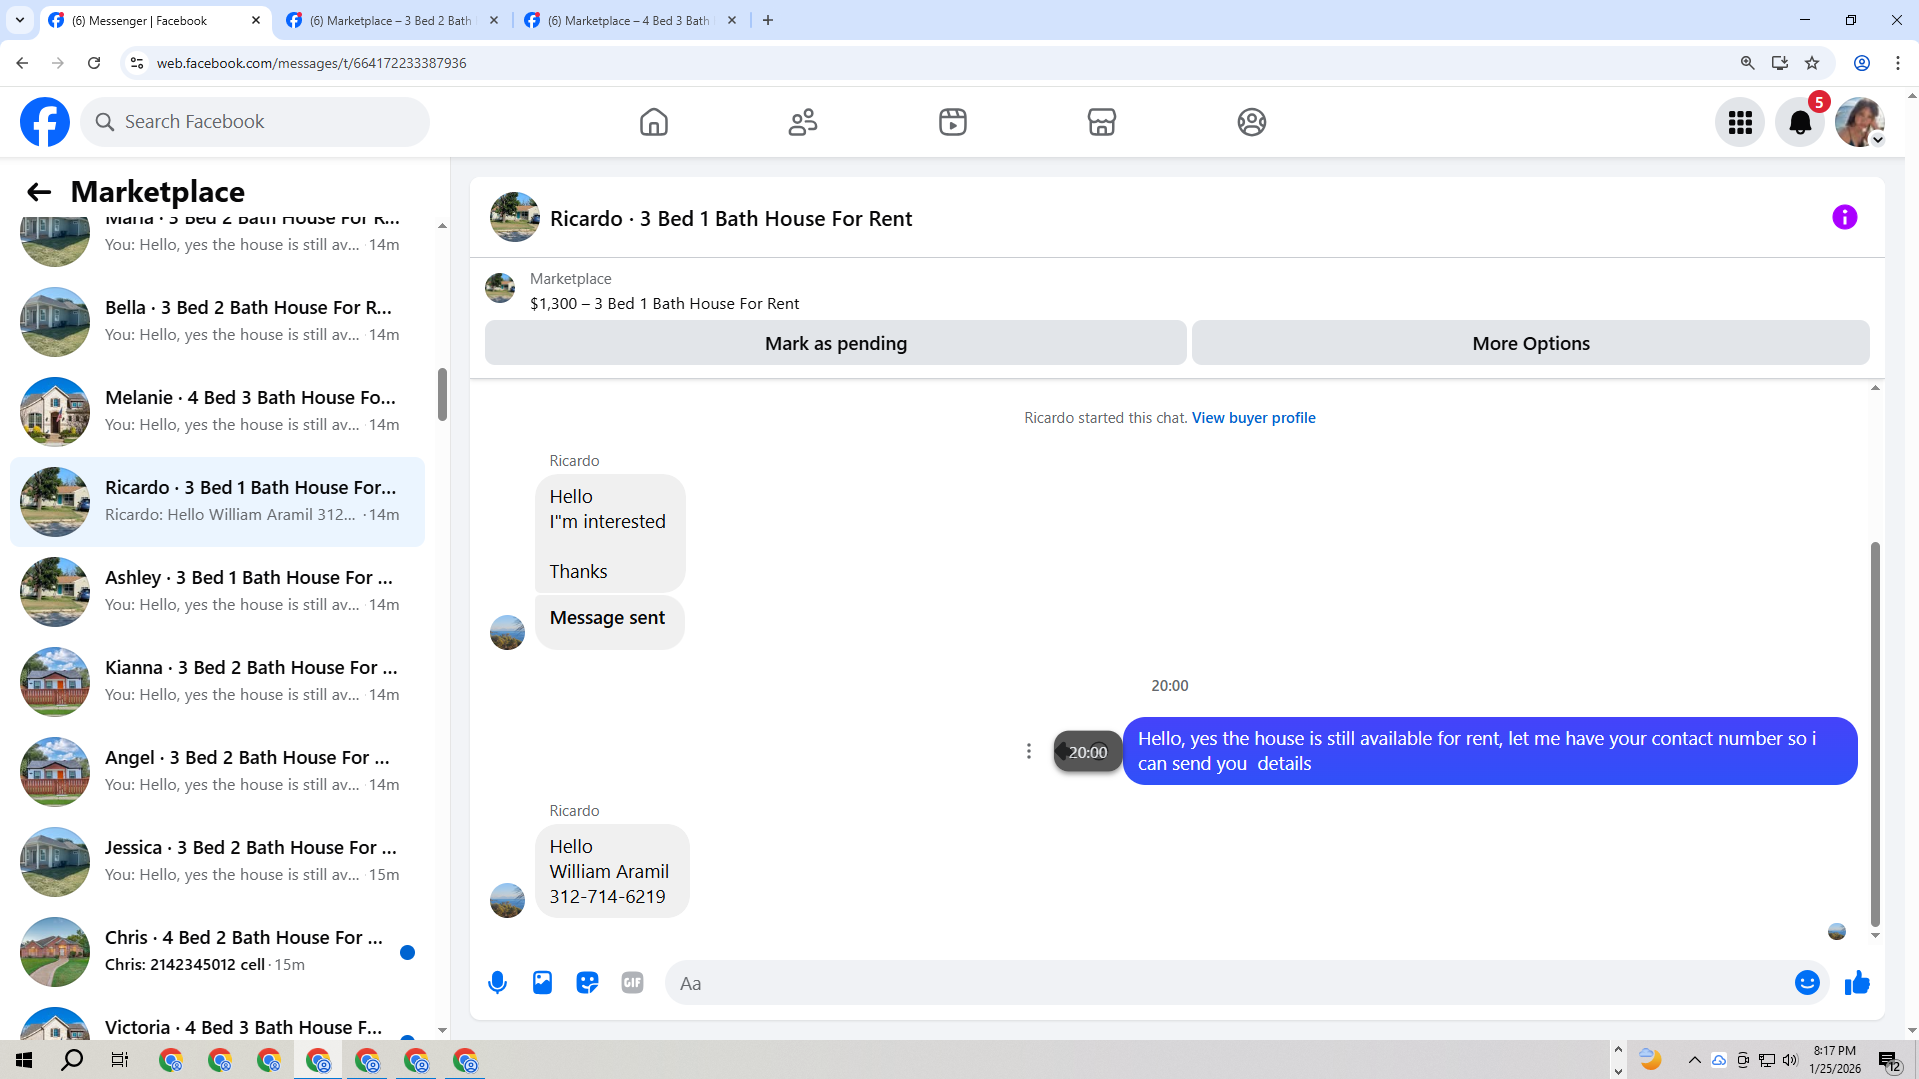
Task: Open Windows notification center
Action: 1889,1061
